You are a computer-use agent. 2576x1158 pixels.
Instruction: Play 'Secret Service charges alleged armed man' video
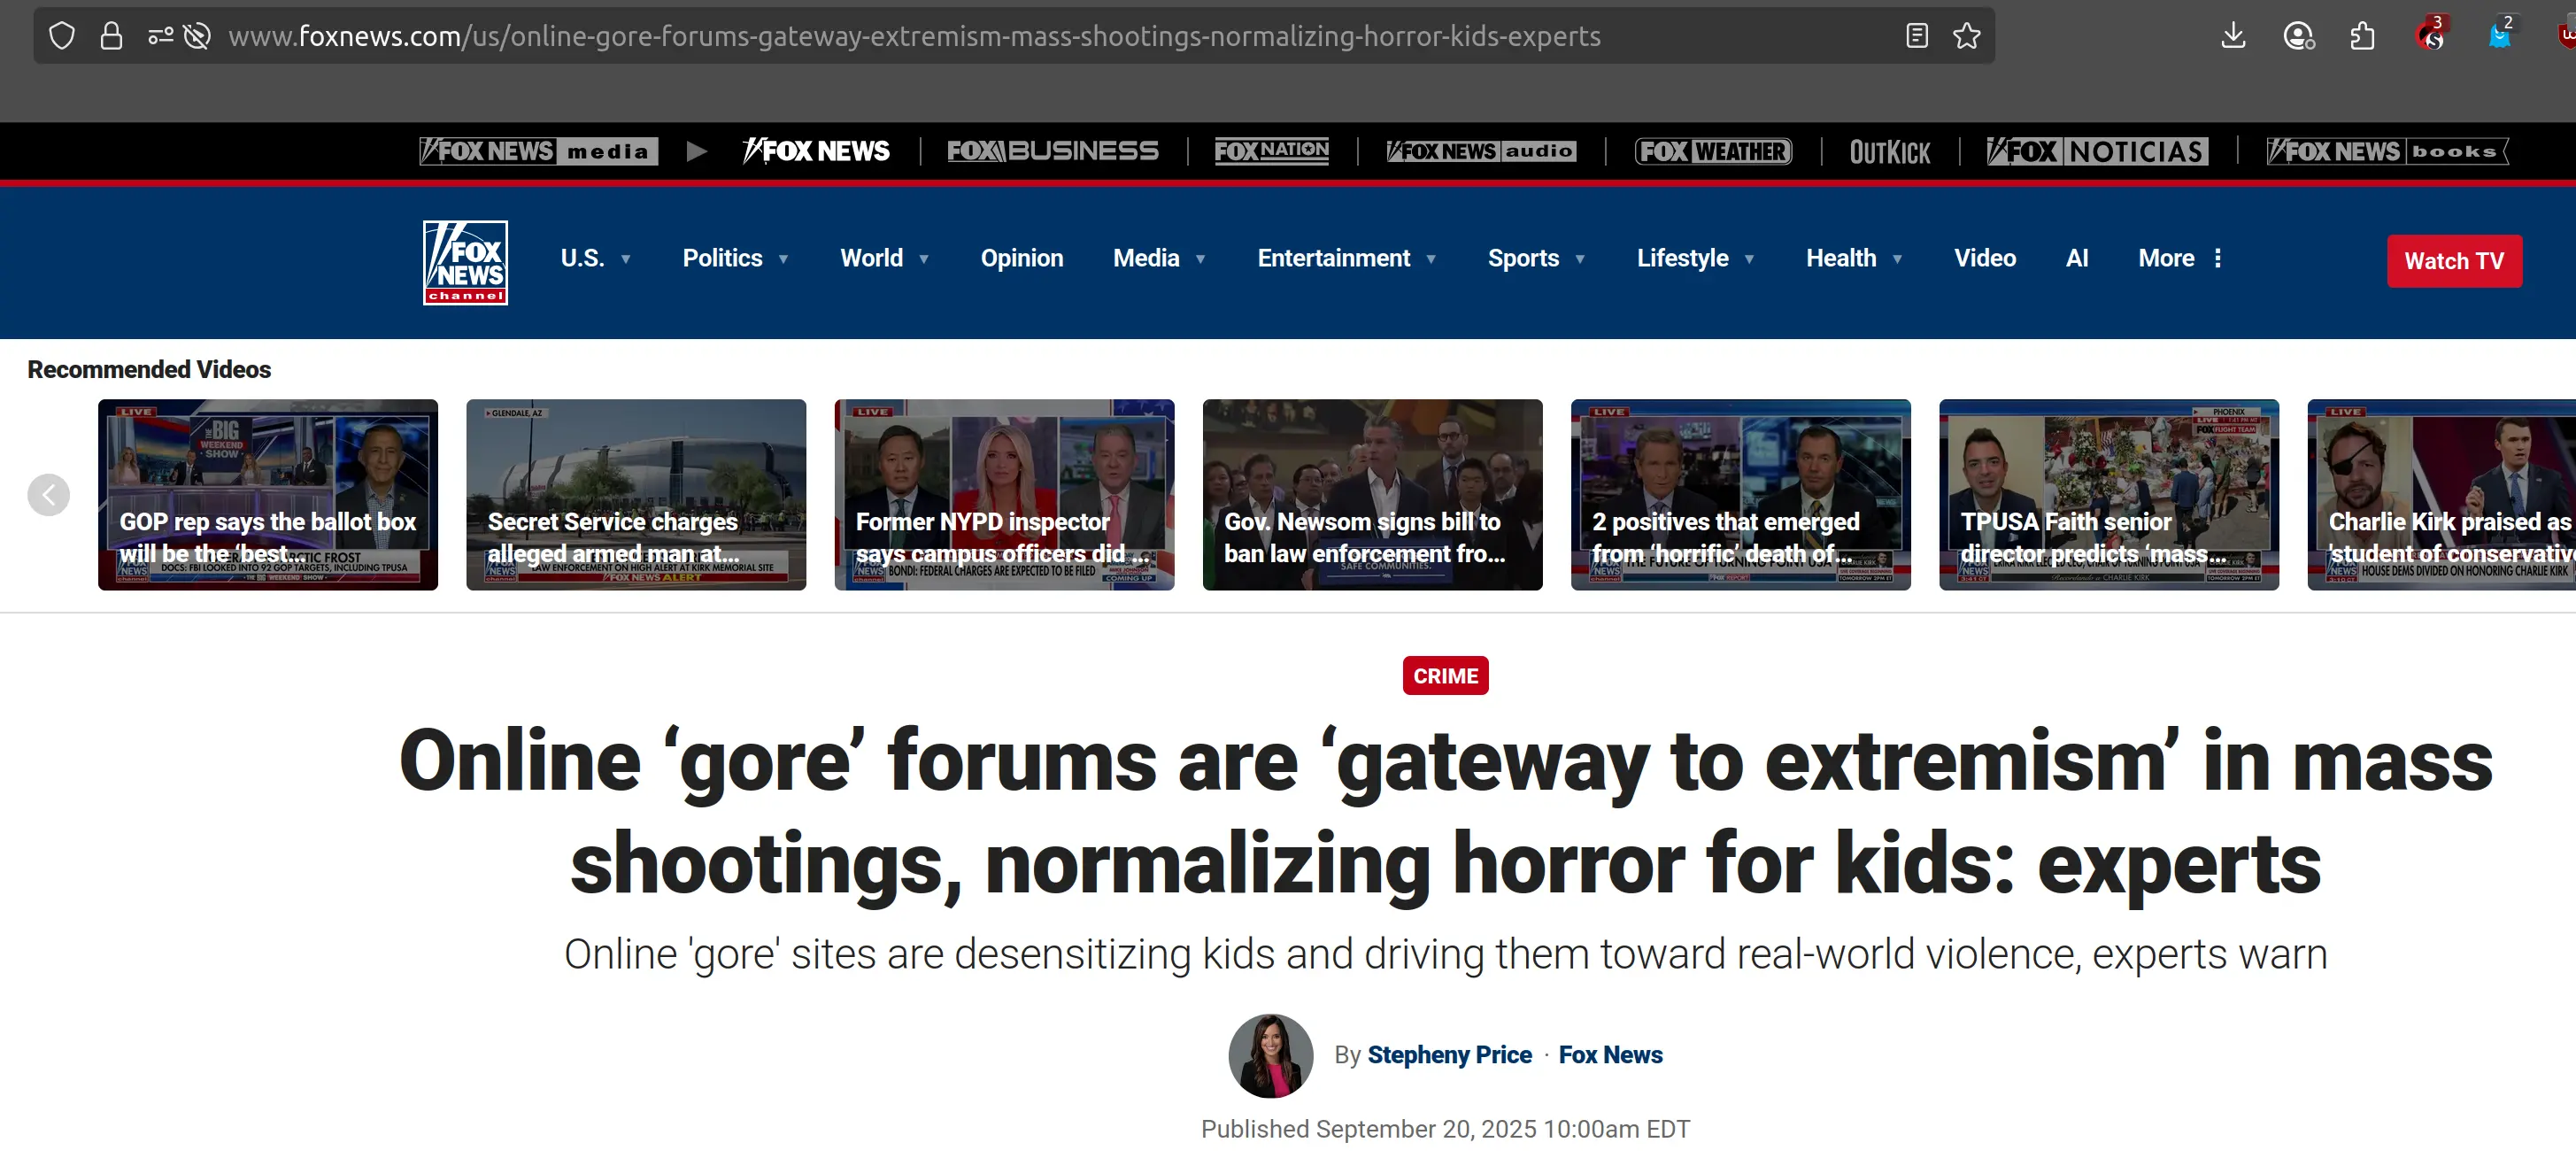tap(635, 494)
